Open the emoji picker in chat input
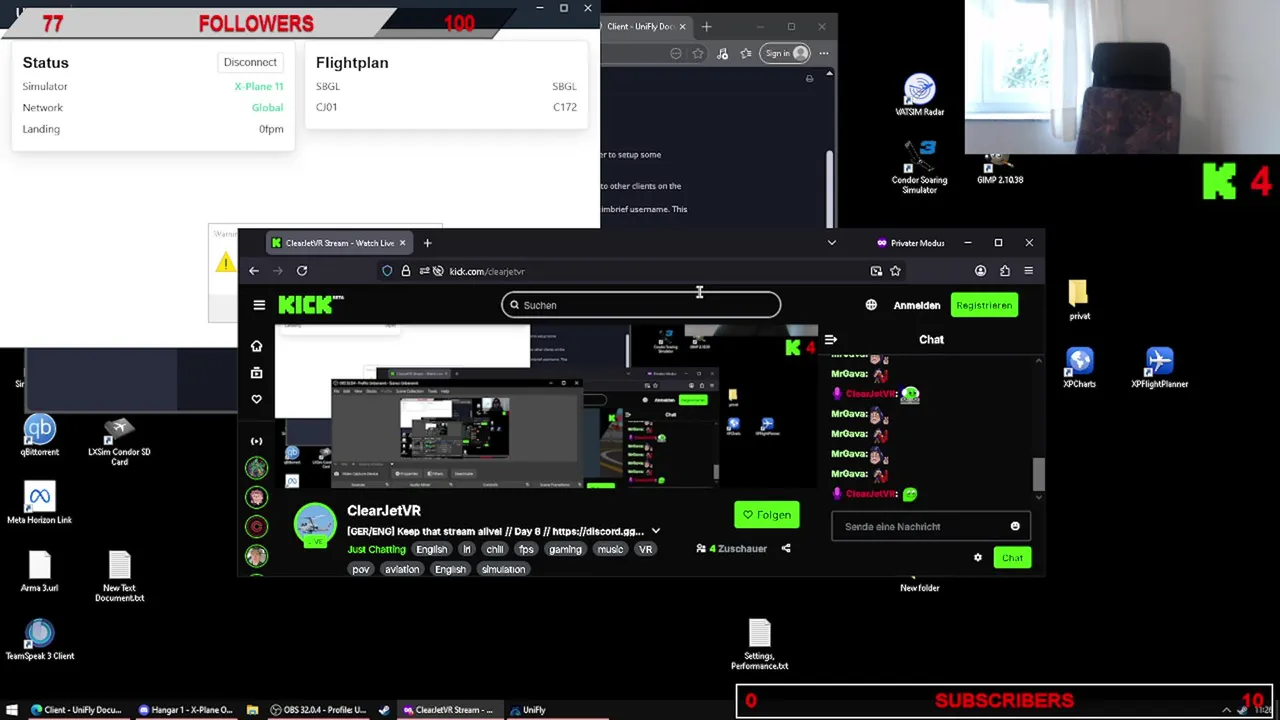The width and height of the screenshot is (1280, 720). pyautogui.click(x=1015, y=526)
